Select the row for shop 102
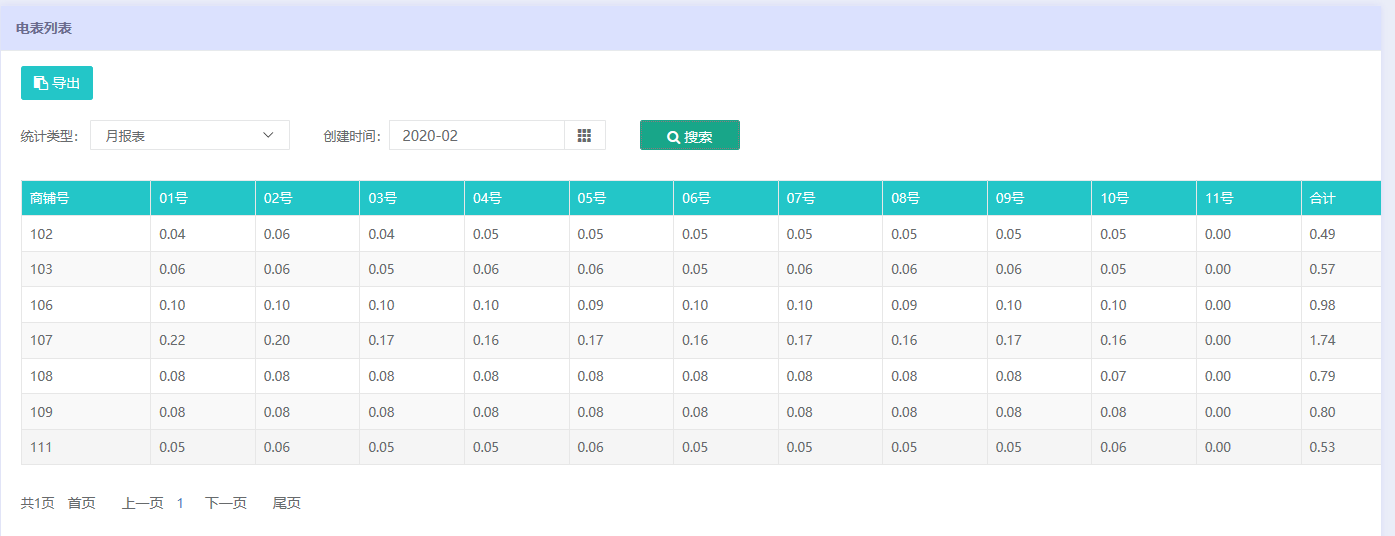Image resolution: width=1395 pixels, height=536 pixels. point(42,234)
